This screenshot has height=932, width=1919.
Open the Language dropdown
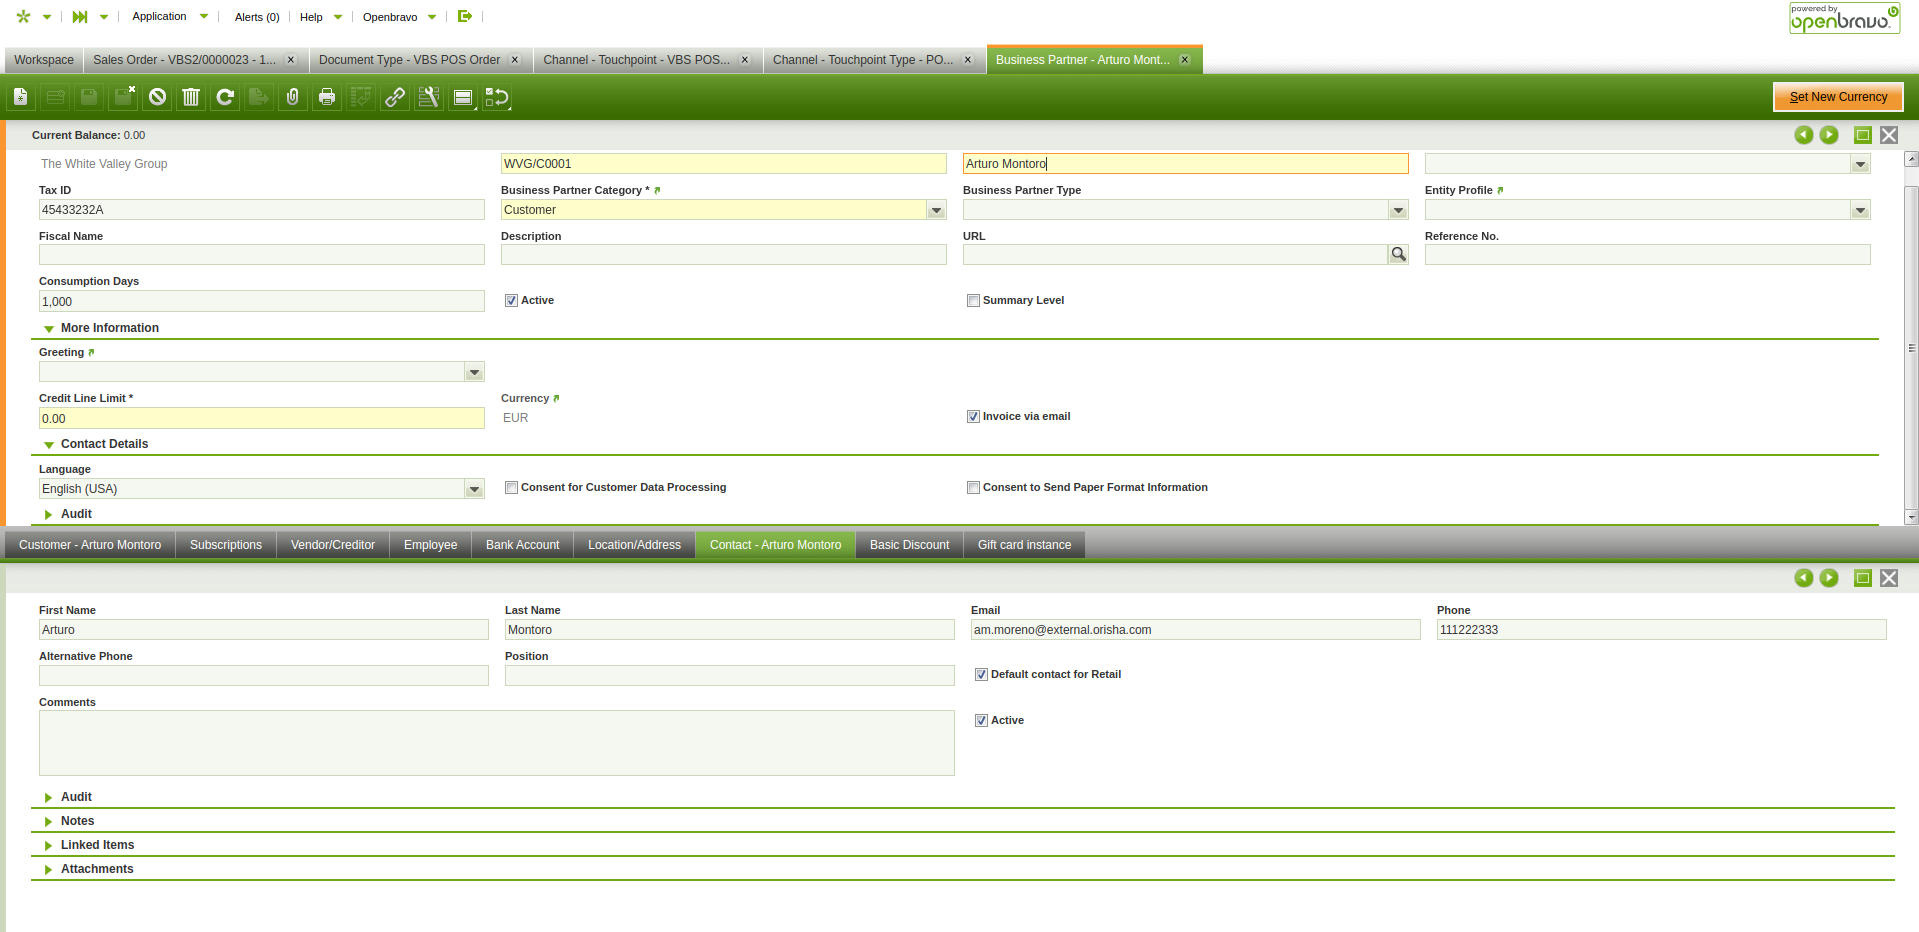[474, 489]
